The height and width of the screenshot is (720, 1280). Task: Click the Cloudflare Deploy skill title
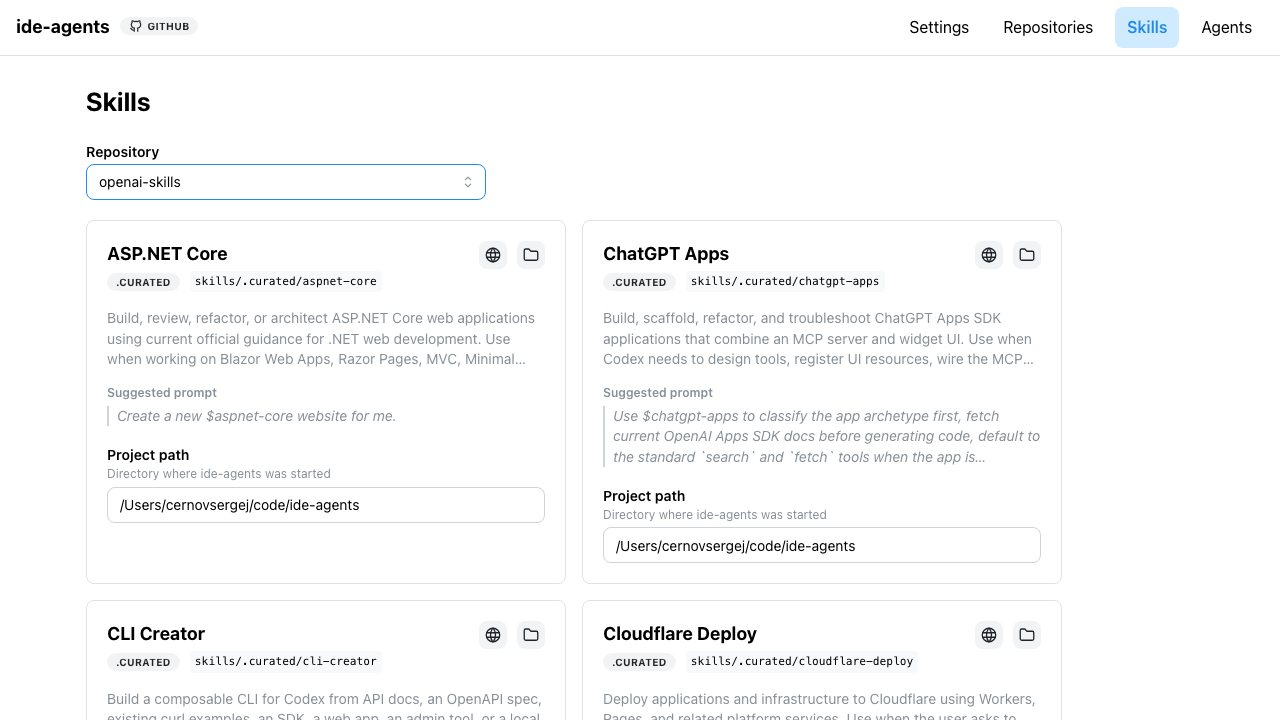click(680, 634)
